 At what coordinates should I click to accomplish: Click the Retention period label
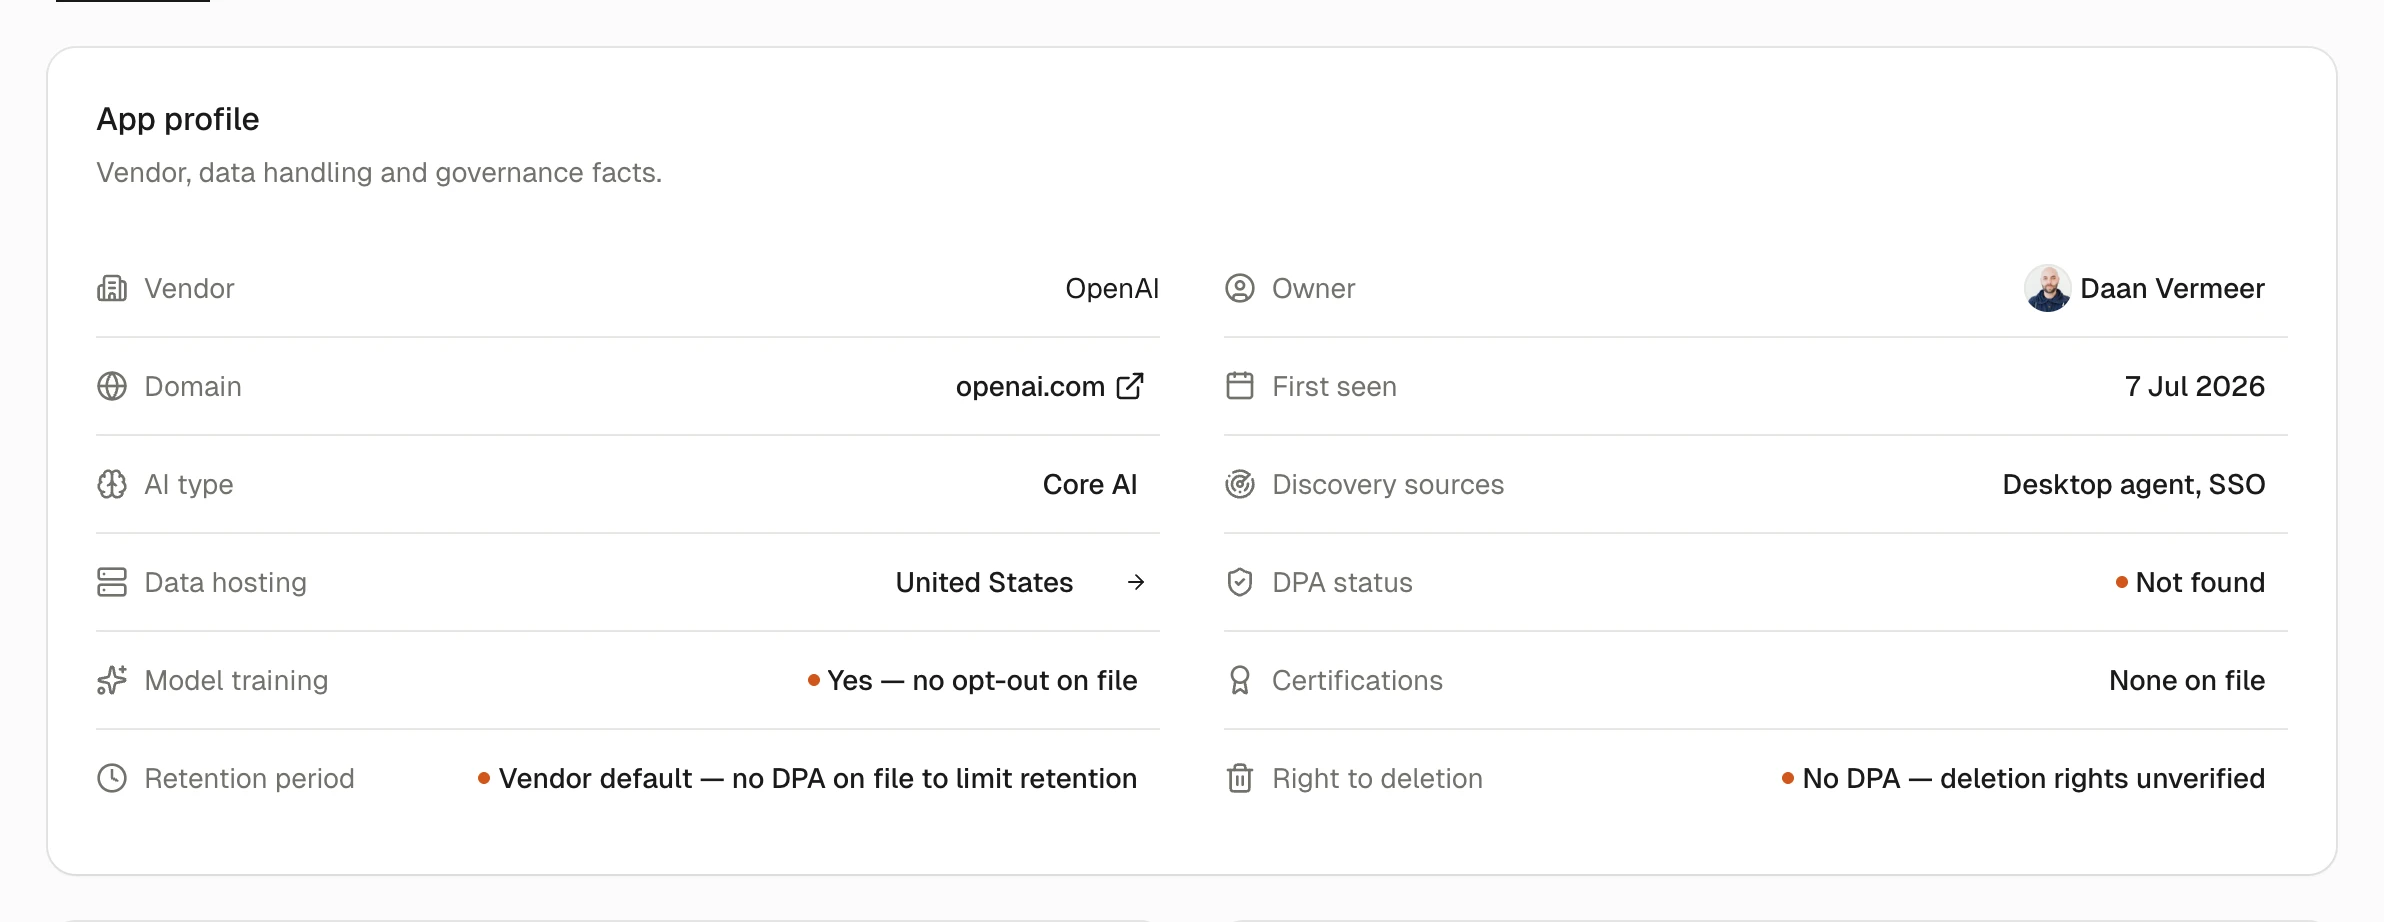coord(249,779)
